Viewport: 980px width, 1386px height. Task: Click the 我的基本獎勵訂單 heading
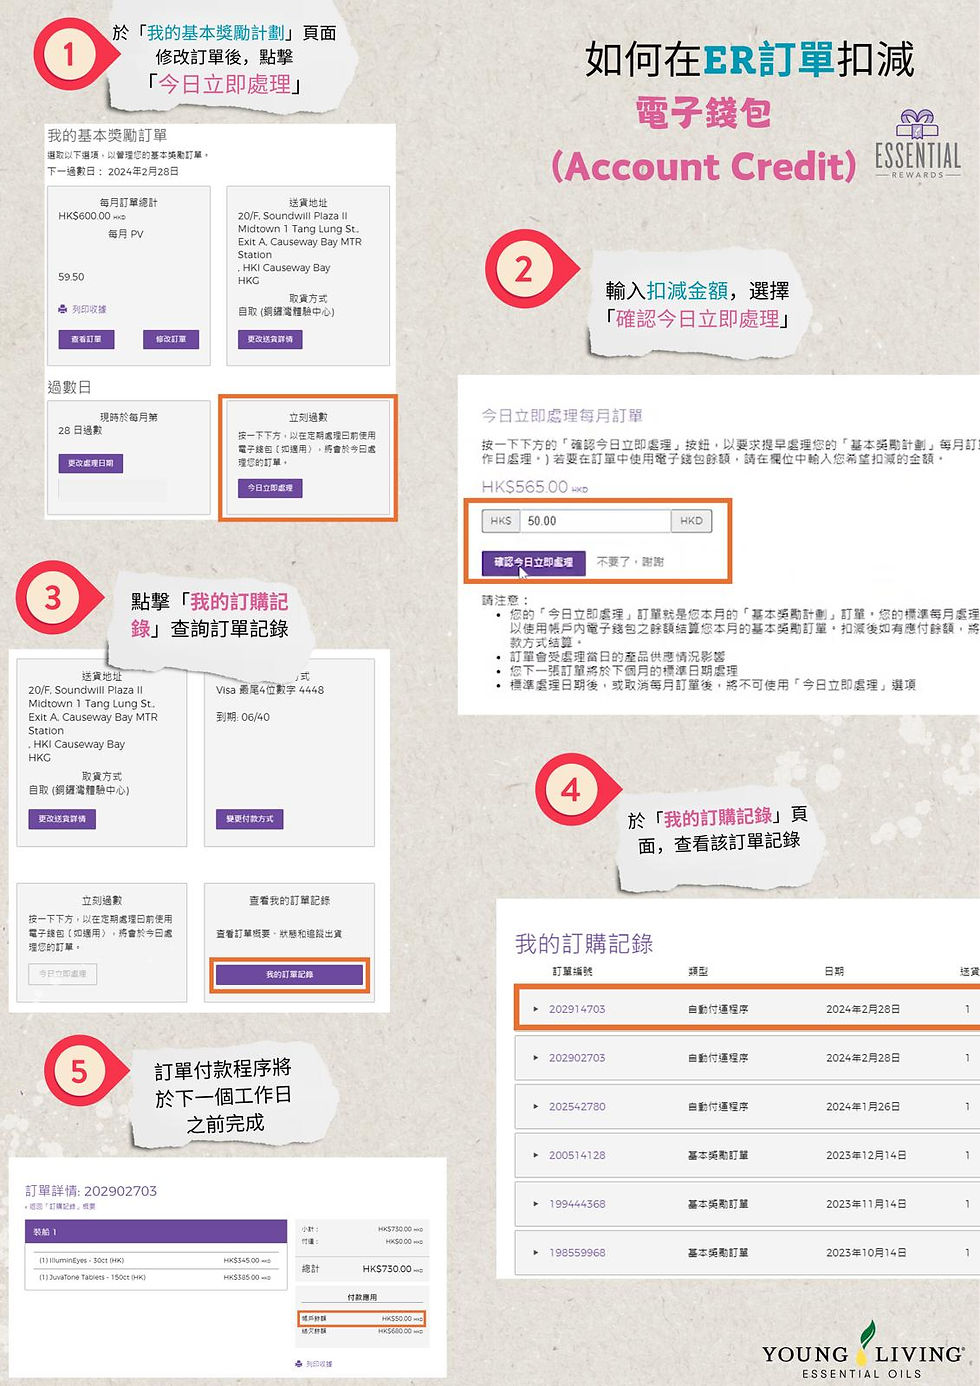(107, 135)
